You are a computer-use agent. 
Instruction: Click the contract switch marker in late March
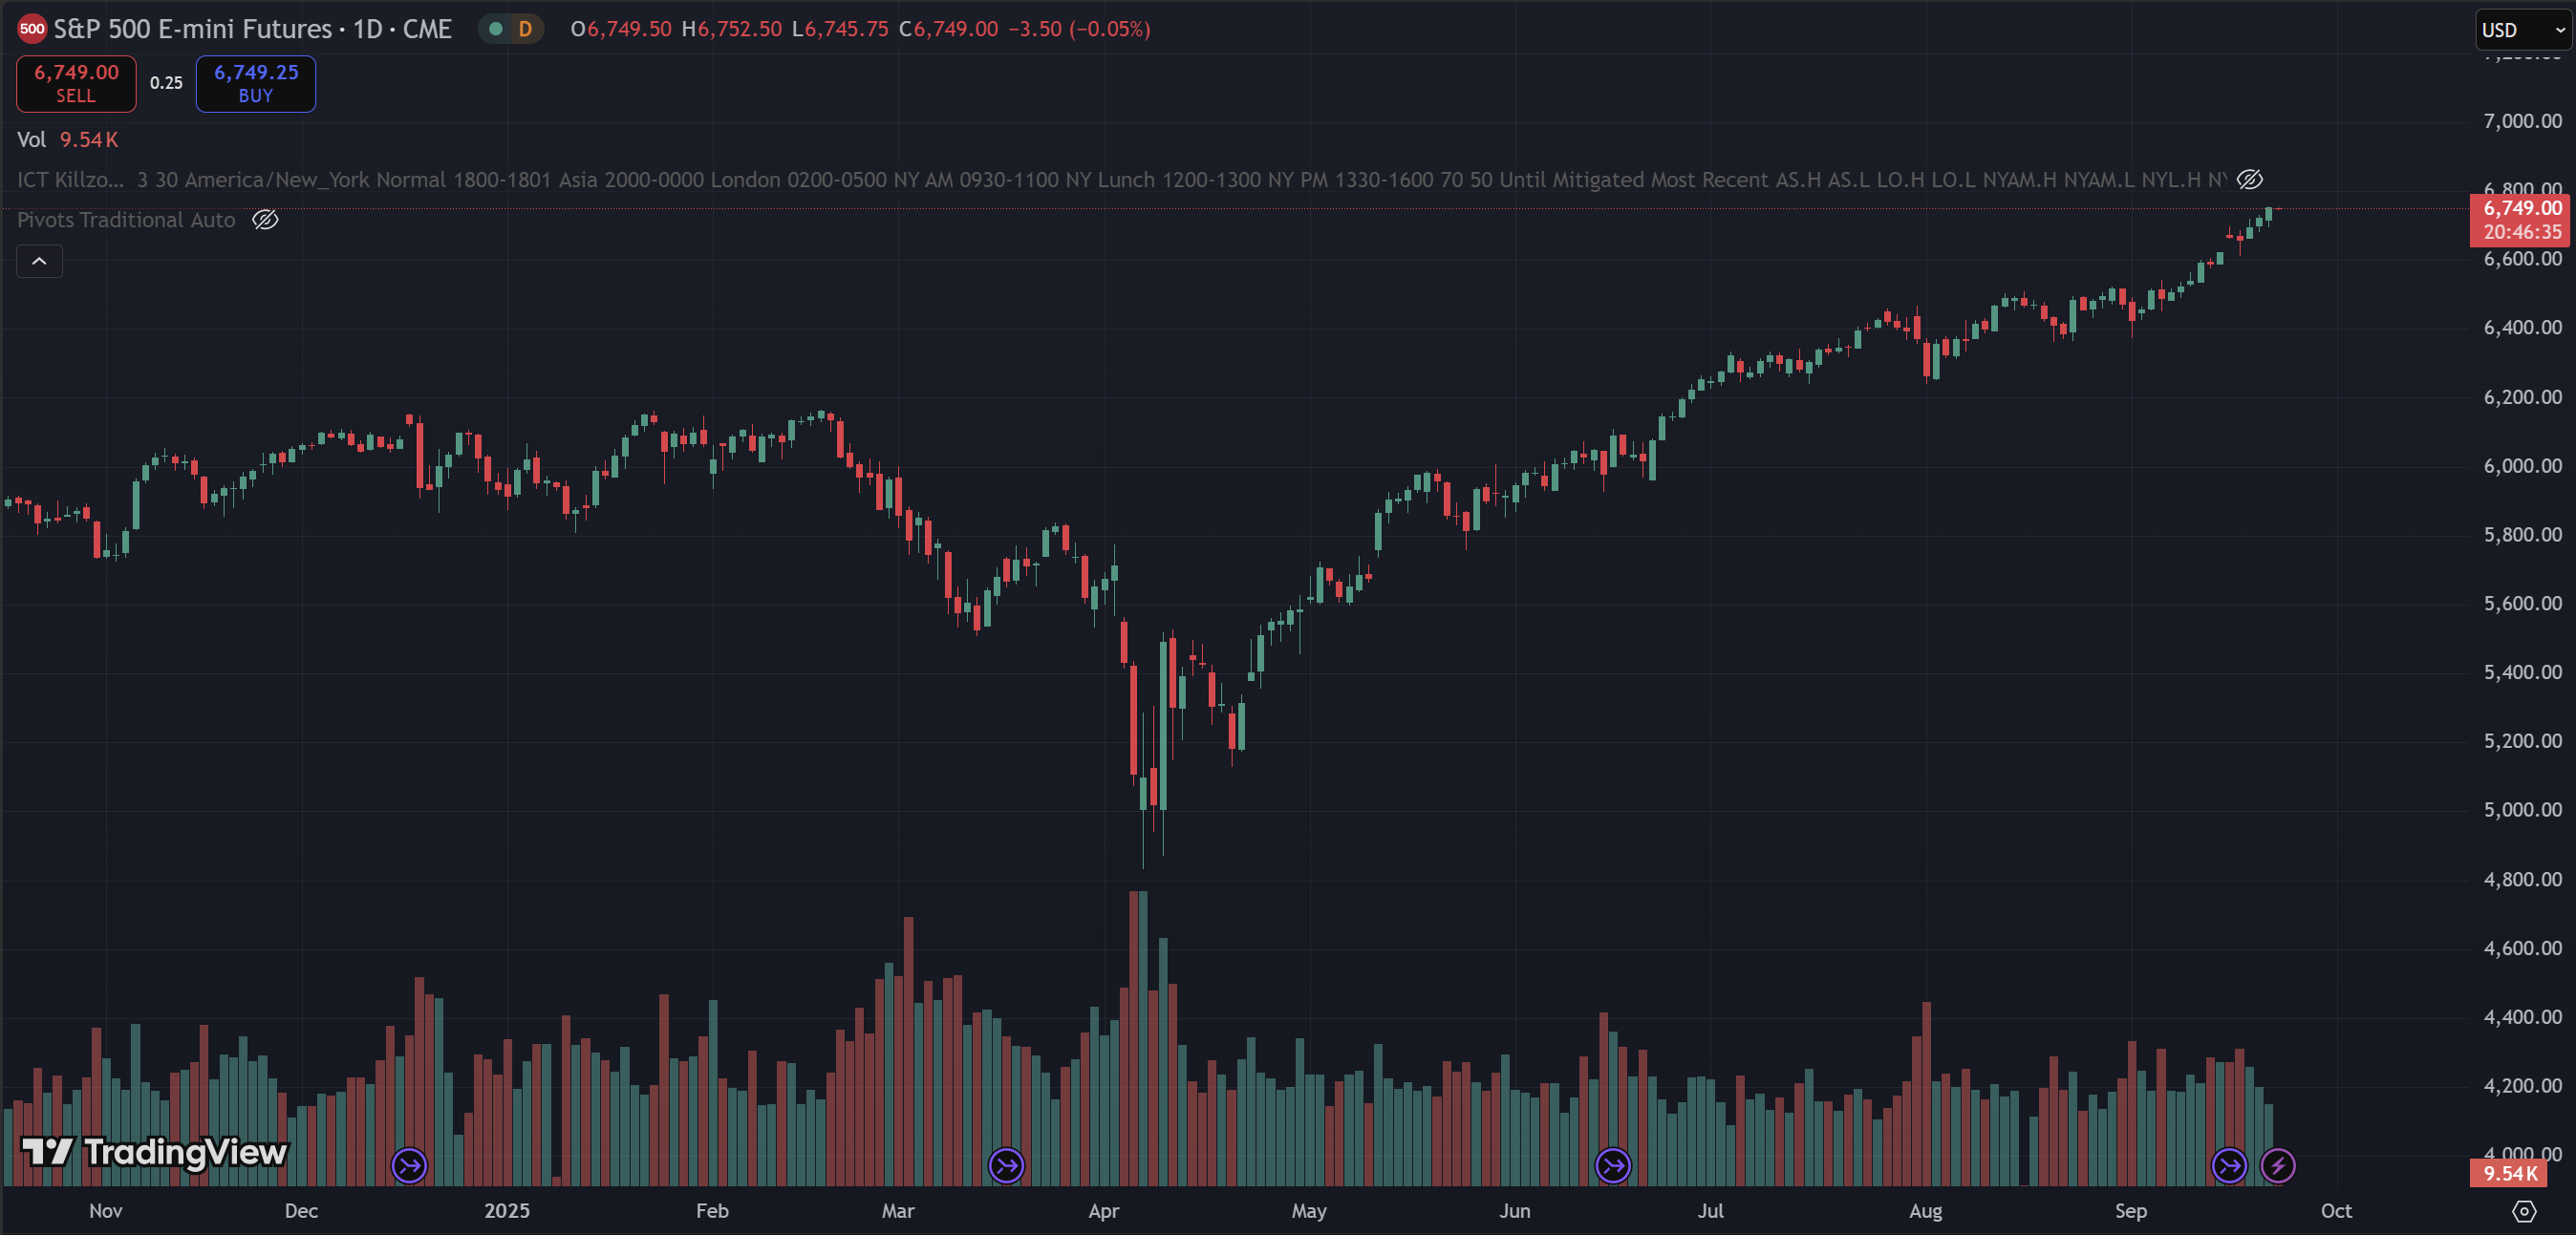tap(1006, 1165)
